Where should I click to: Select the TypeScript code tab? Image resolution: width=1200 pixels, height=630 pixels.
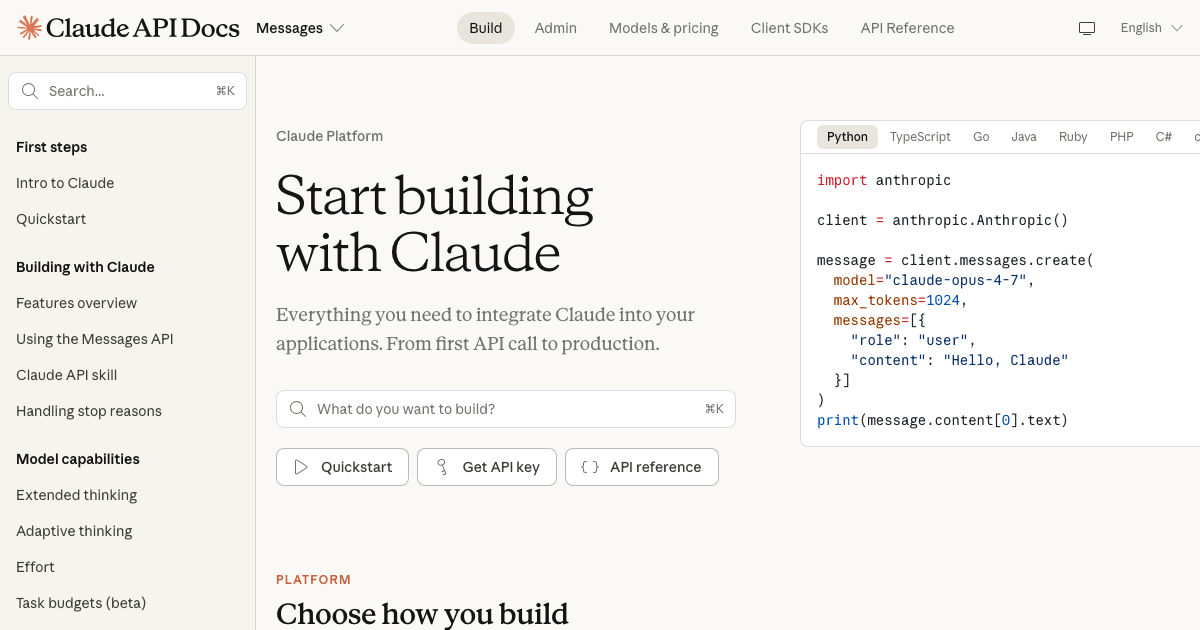[920, 137]
